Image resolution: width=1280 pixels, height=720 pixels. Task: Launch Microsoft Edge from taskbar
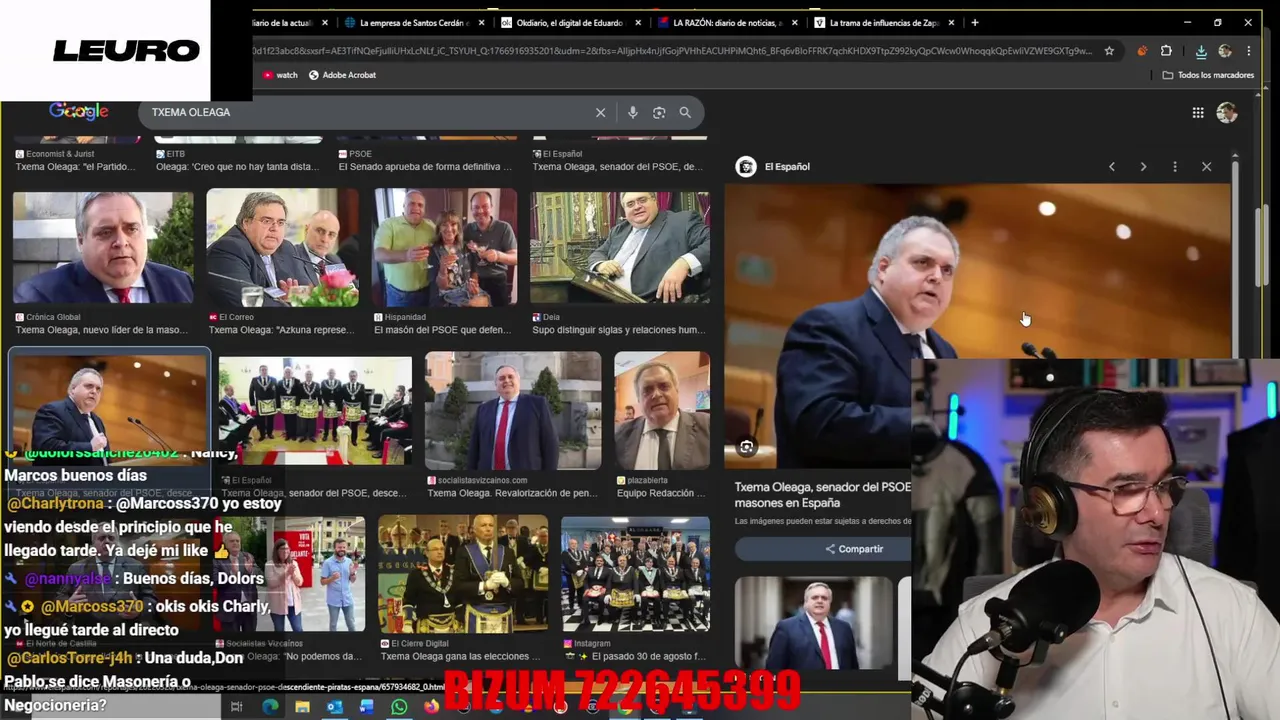pyautogui.click(x=270, y=707)
